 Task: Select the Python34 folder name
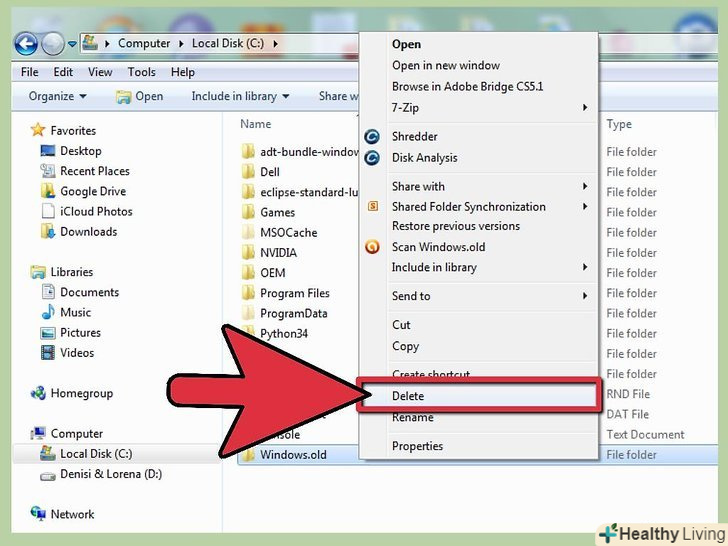click(x=284, y=333)
